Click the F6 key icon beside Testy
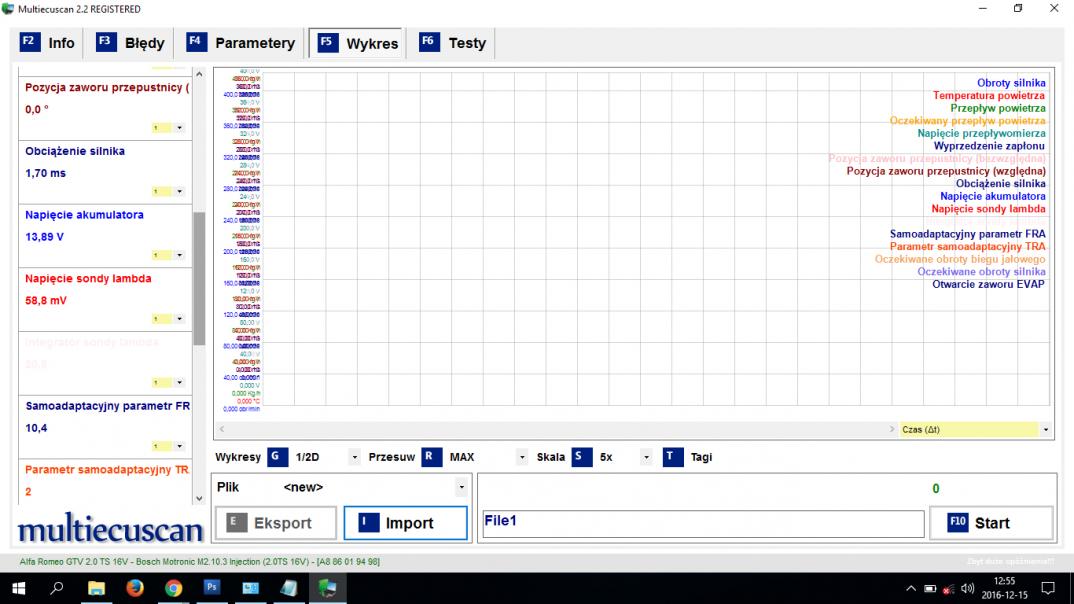Viewport: 1074px width, 604px height. click(429, 42)
